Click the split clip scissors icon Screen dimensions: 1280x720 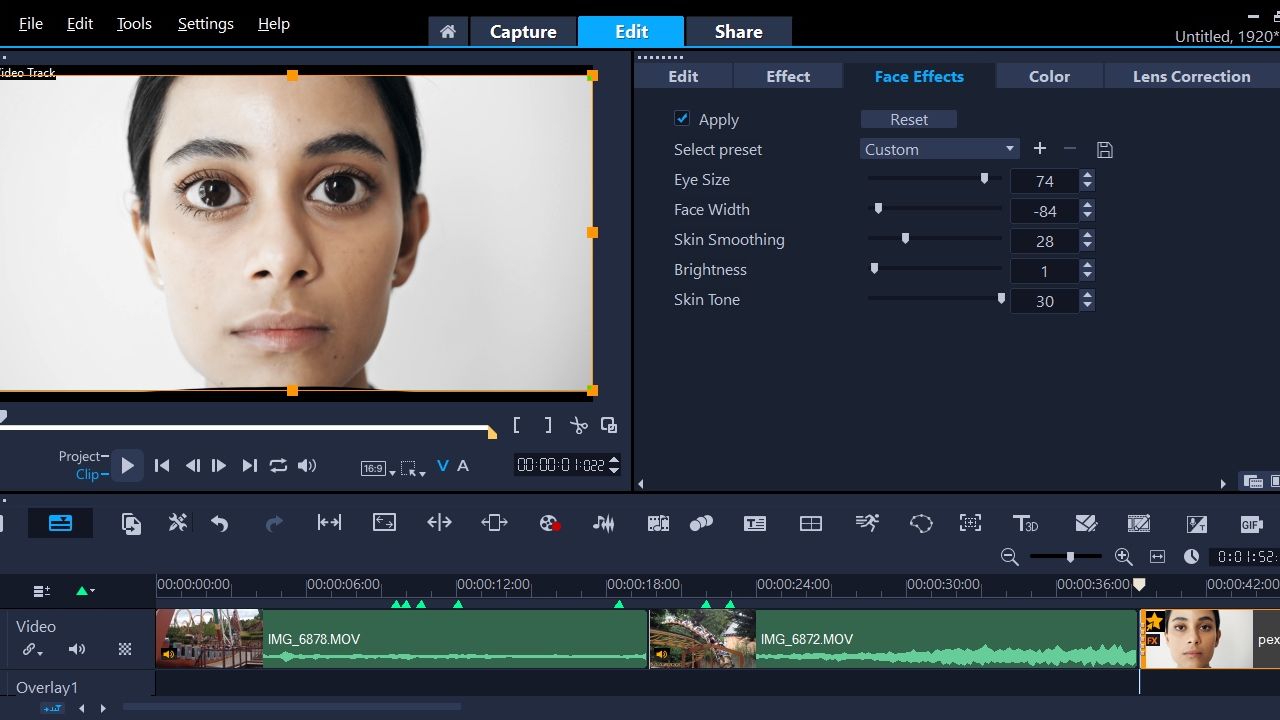578,425
